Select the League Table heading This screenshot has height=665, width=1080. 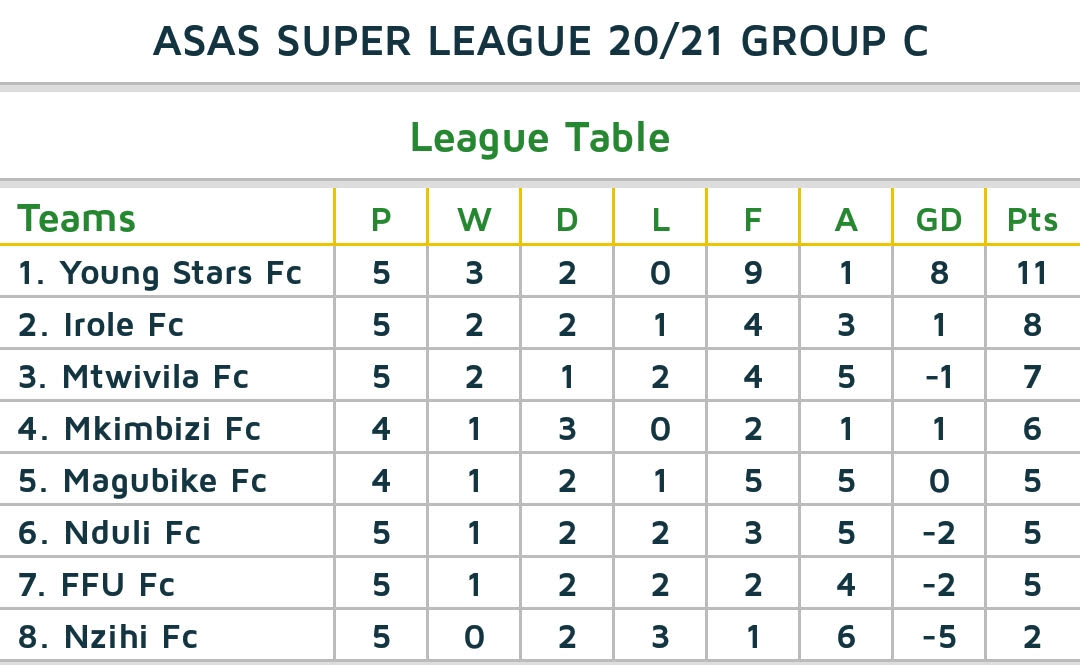click(540, 138)
